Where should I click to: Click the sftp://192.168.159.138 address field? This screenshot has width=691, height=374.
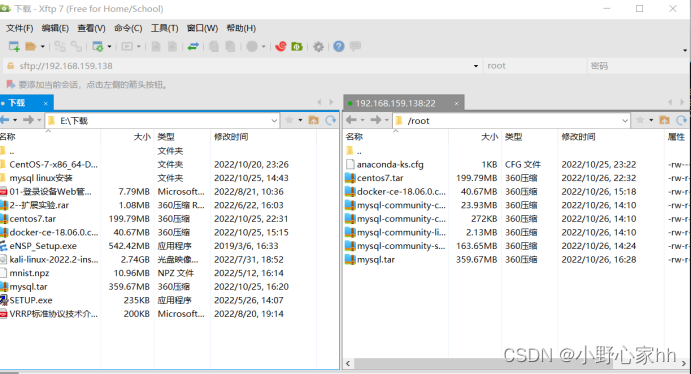pyautogui.click(x=242, y=66)
